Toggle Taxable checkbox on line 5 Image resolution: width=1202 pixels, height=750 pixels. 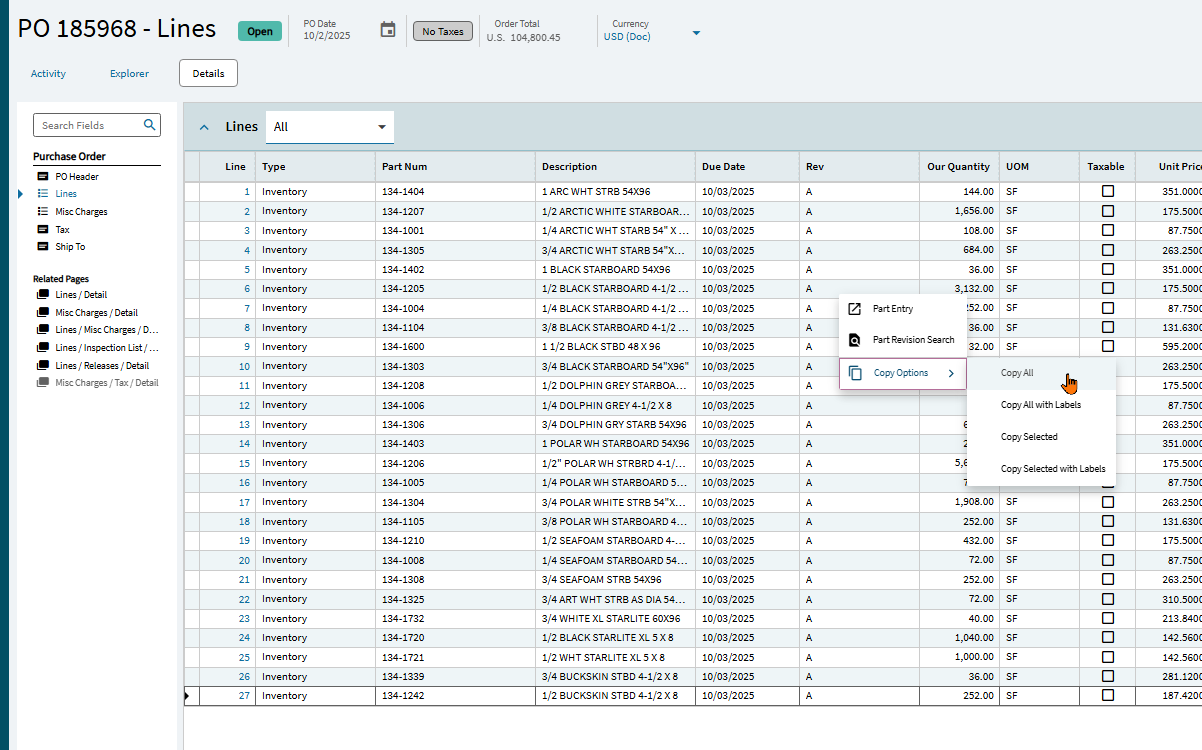(1108, 269)
